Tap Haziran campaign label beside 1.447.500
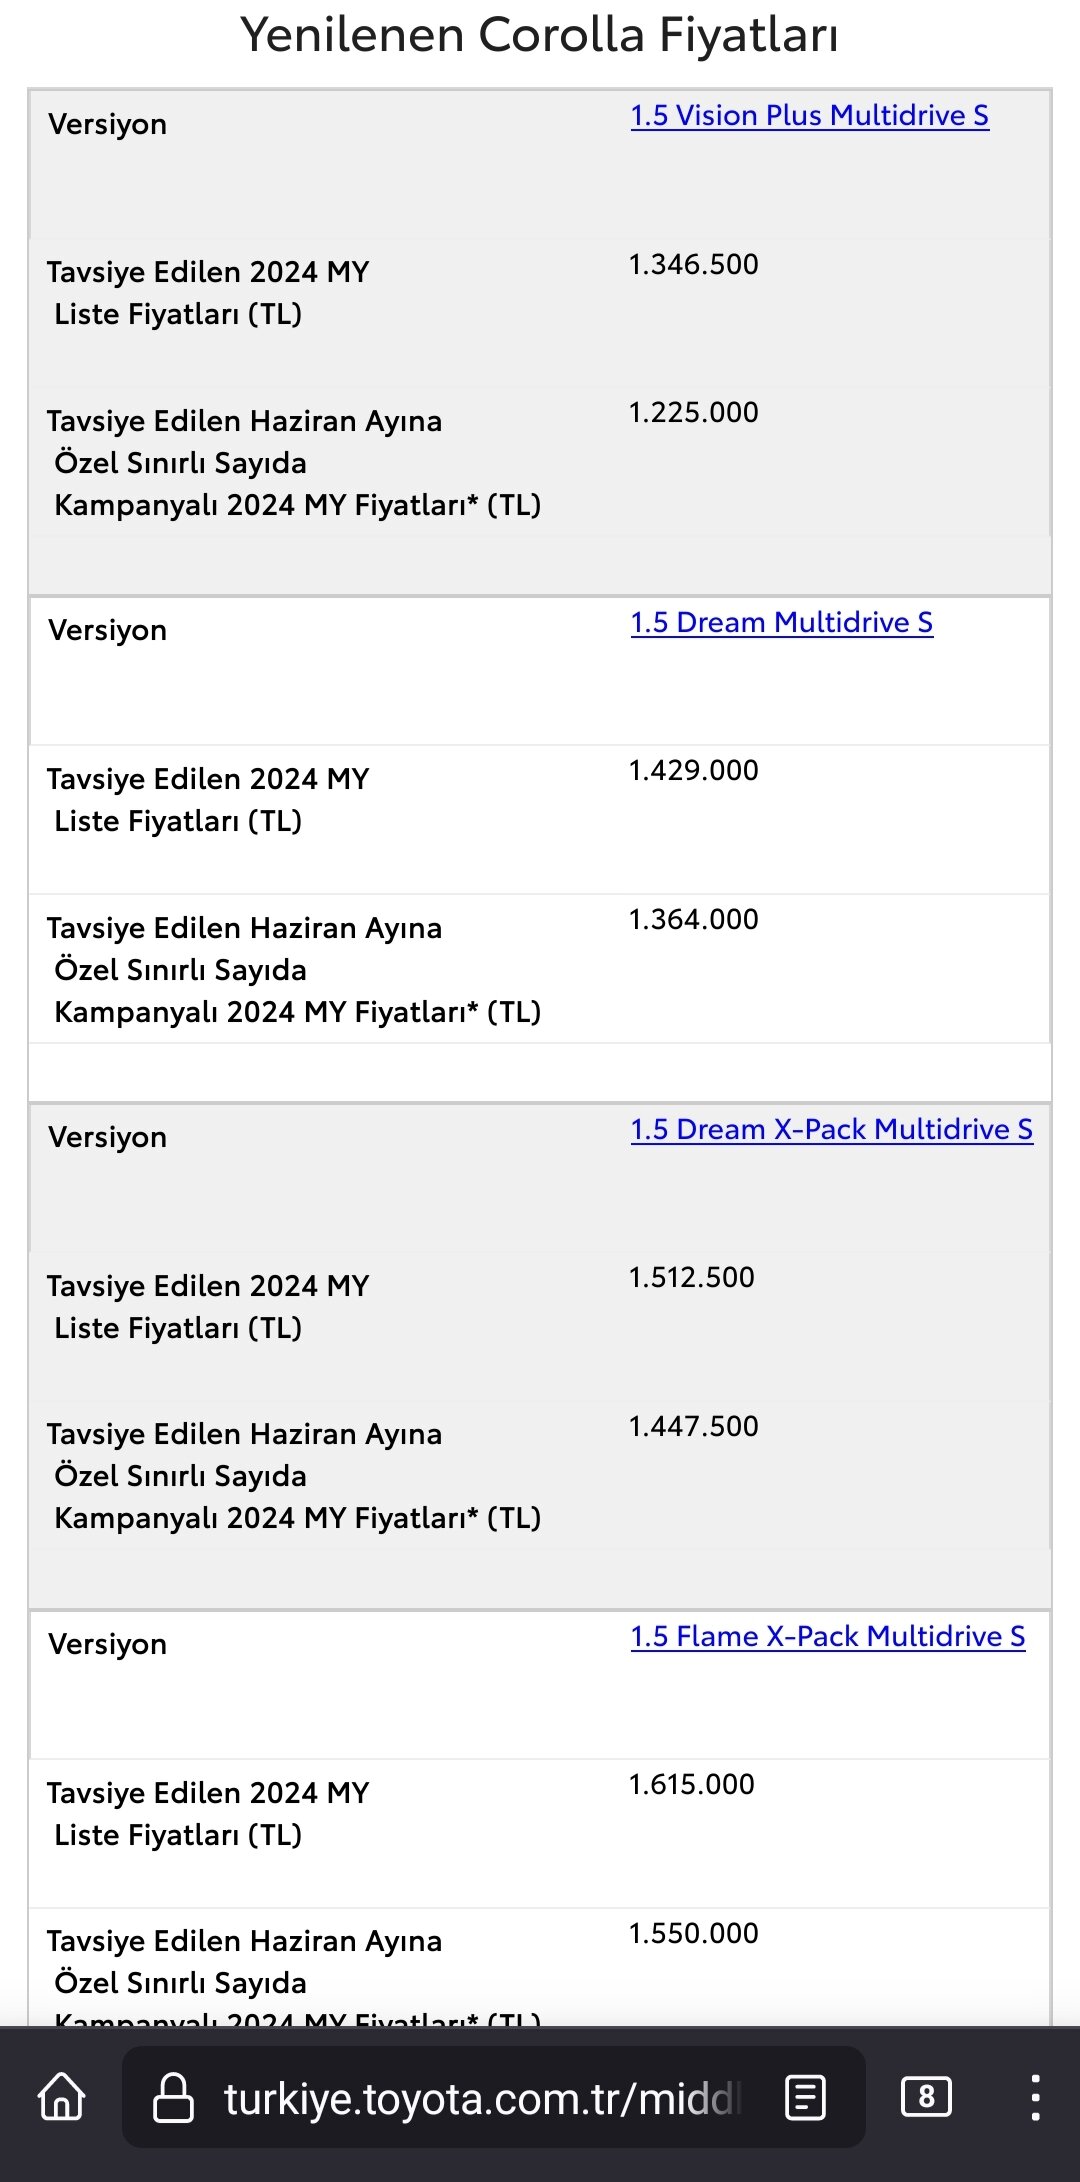 294,1476
